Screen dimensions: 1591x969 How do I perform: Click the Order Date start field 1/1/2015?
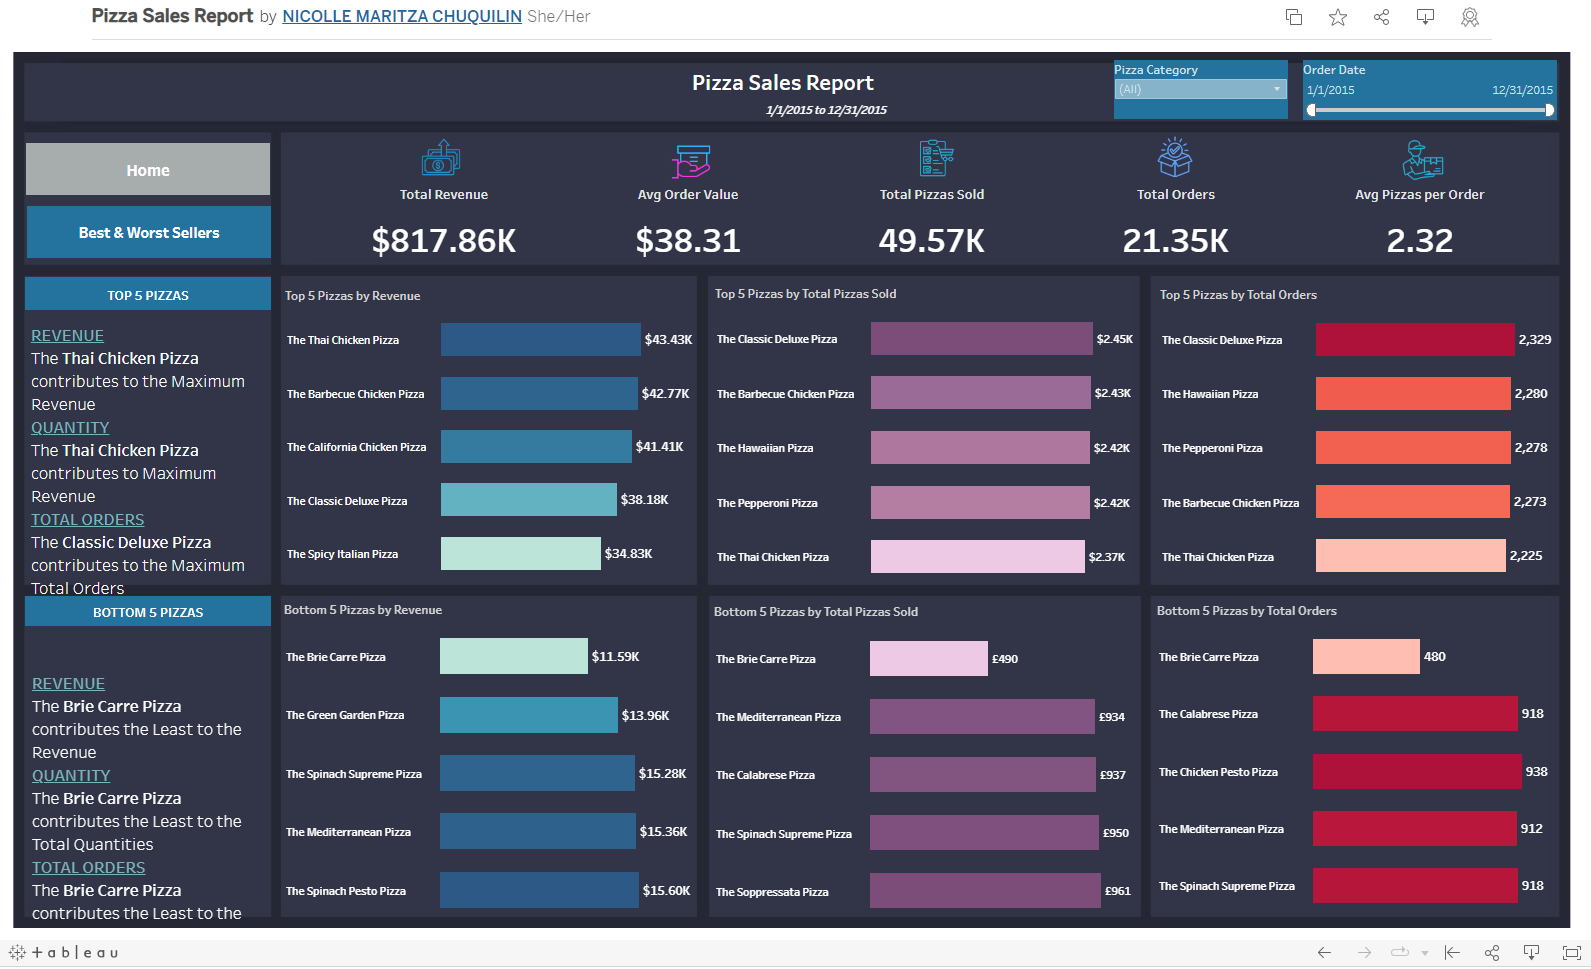tap(1330, 90)
